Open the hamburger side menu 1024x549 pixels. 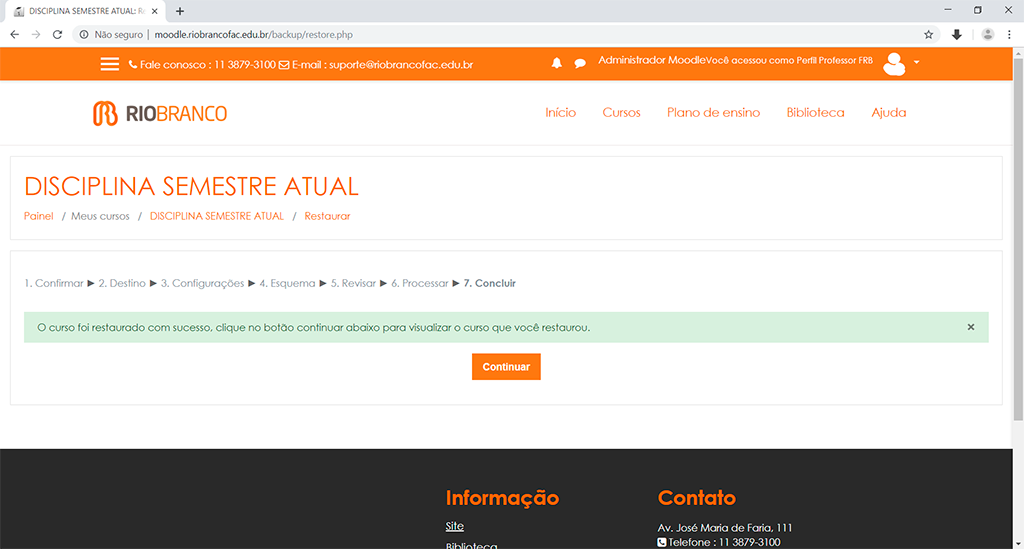click(x=110, y=64)
